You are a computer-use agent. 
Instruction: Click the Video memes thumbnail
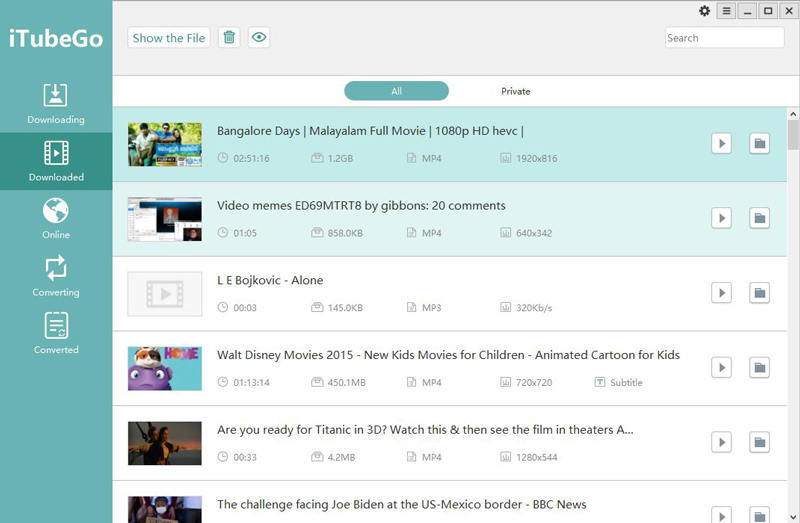point(165,219)
